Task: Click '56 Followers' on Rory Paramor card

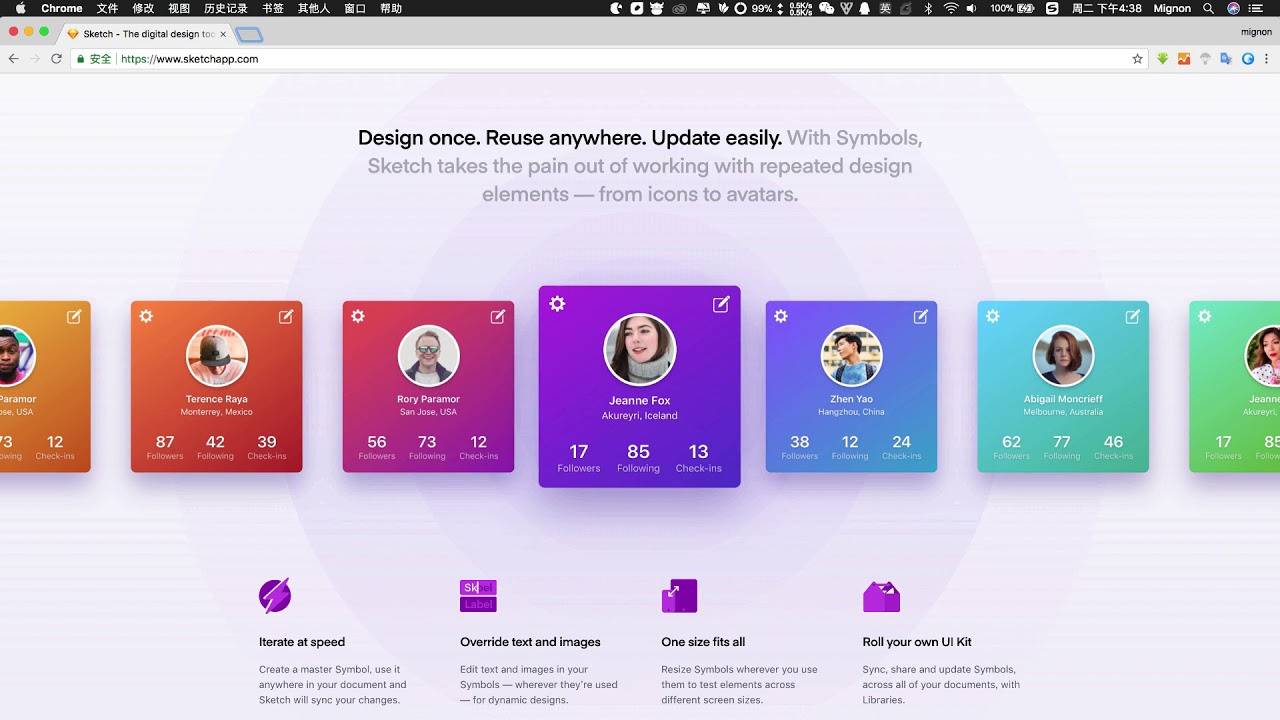Action: [377, 447]
